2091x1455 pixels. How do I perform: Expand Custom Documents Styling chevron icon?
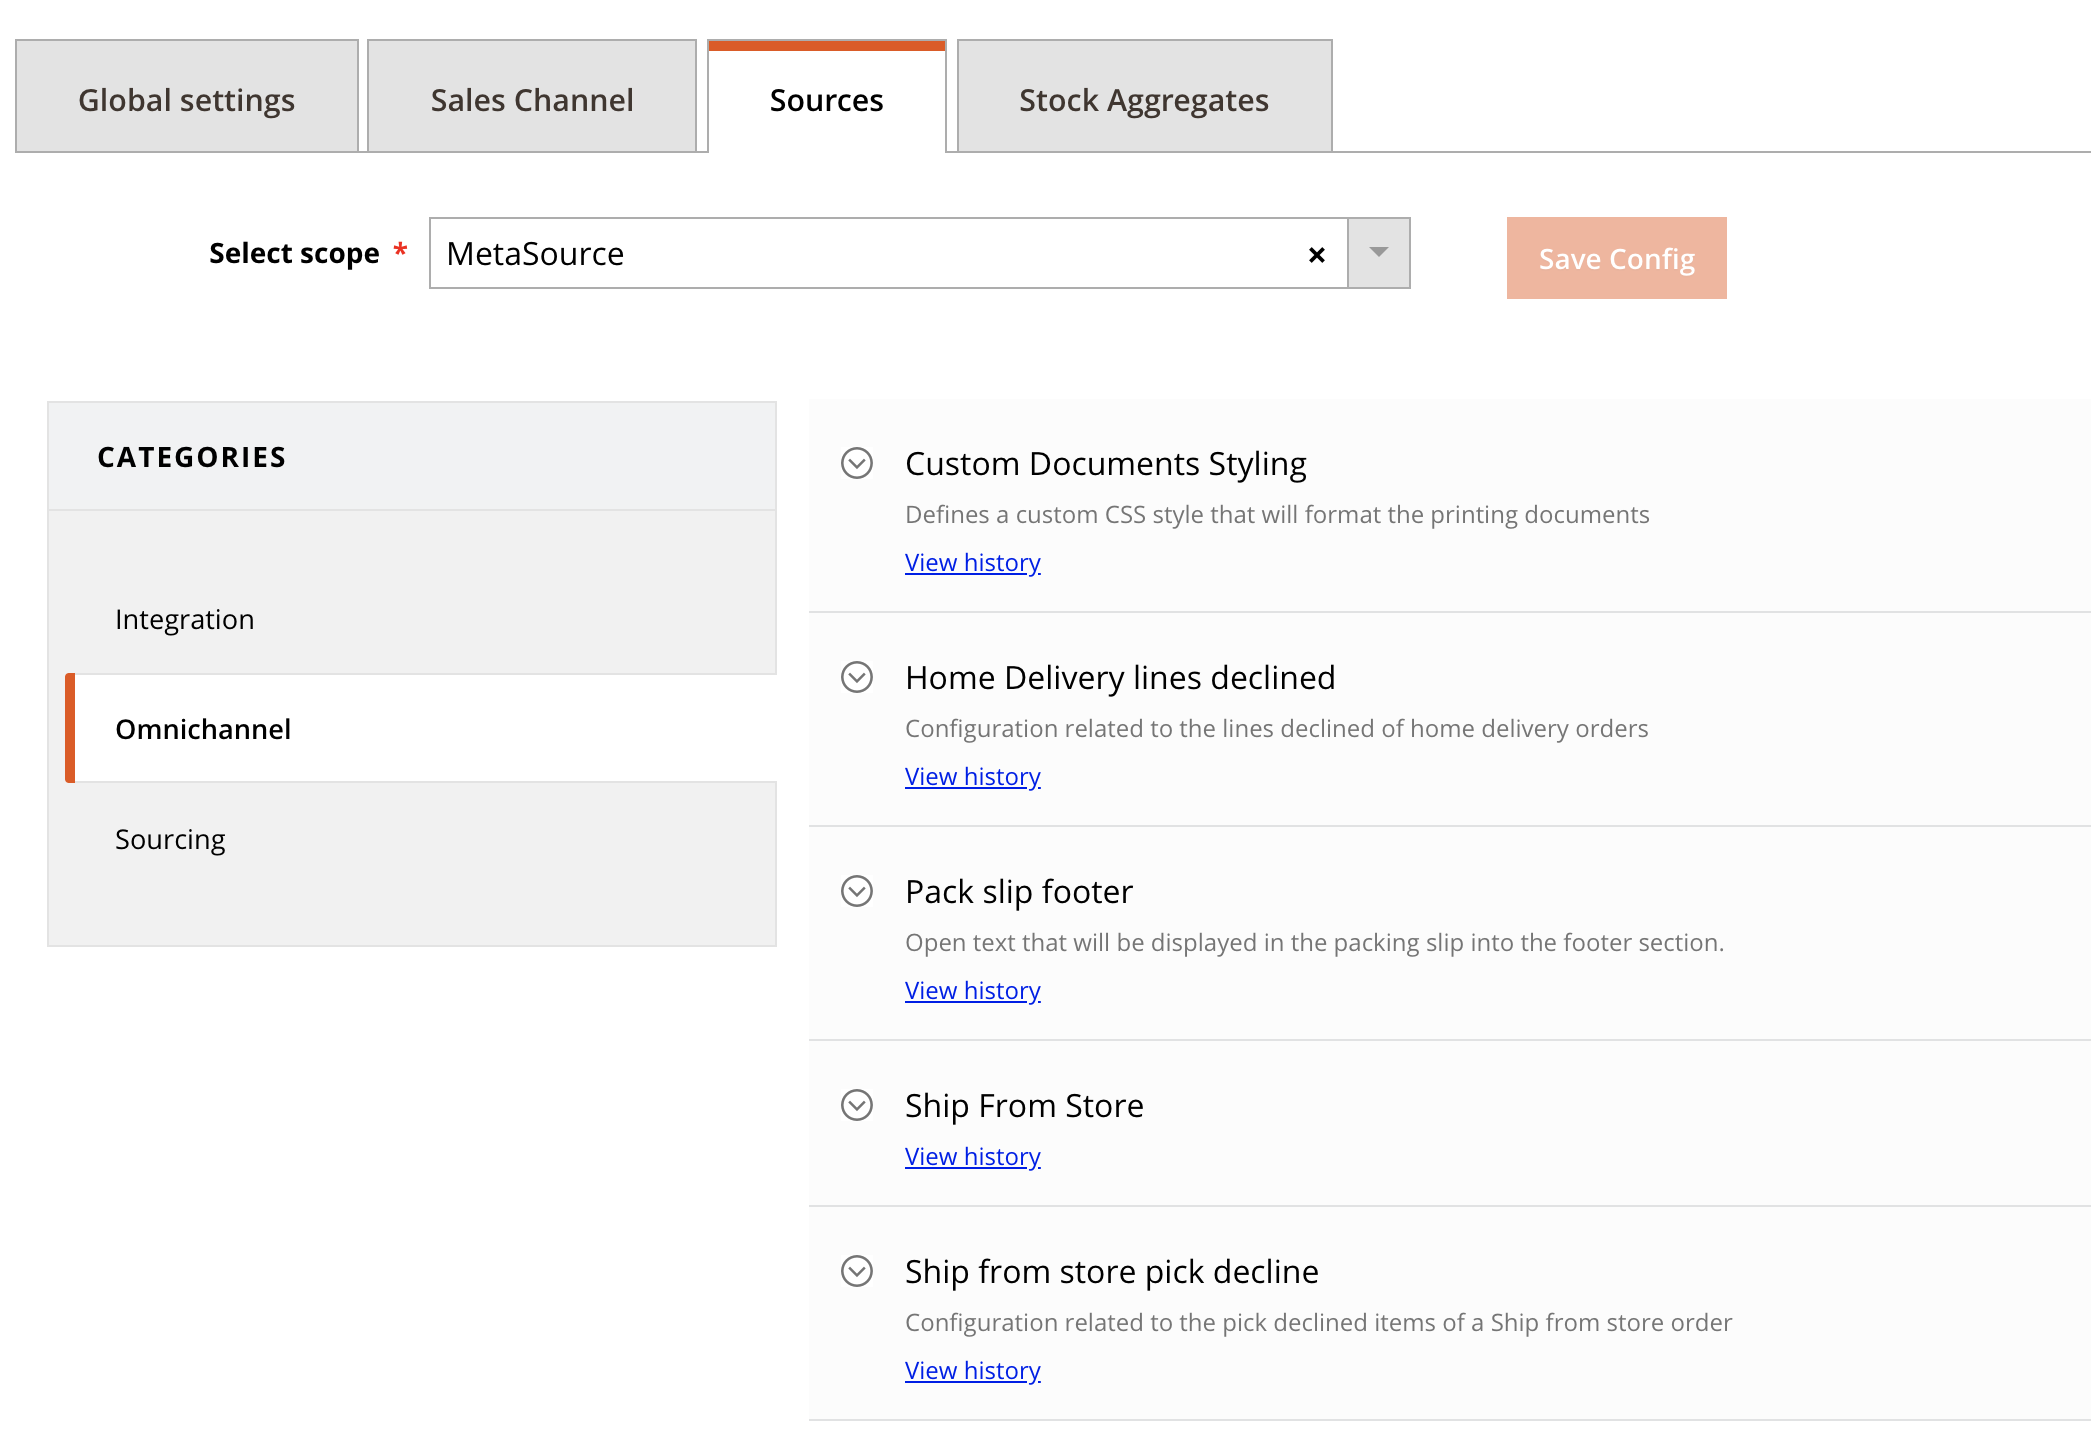[857, 463]
